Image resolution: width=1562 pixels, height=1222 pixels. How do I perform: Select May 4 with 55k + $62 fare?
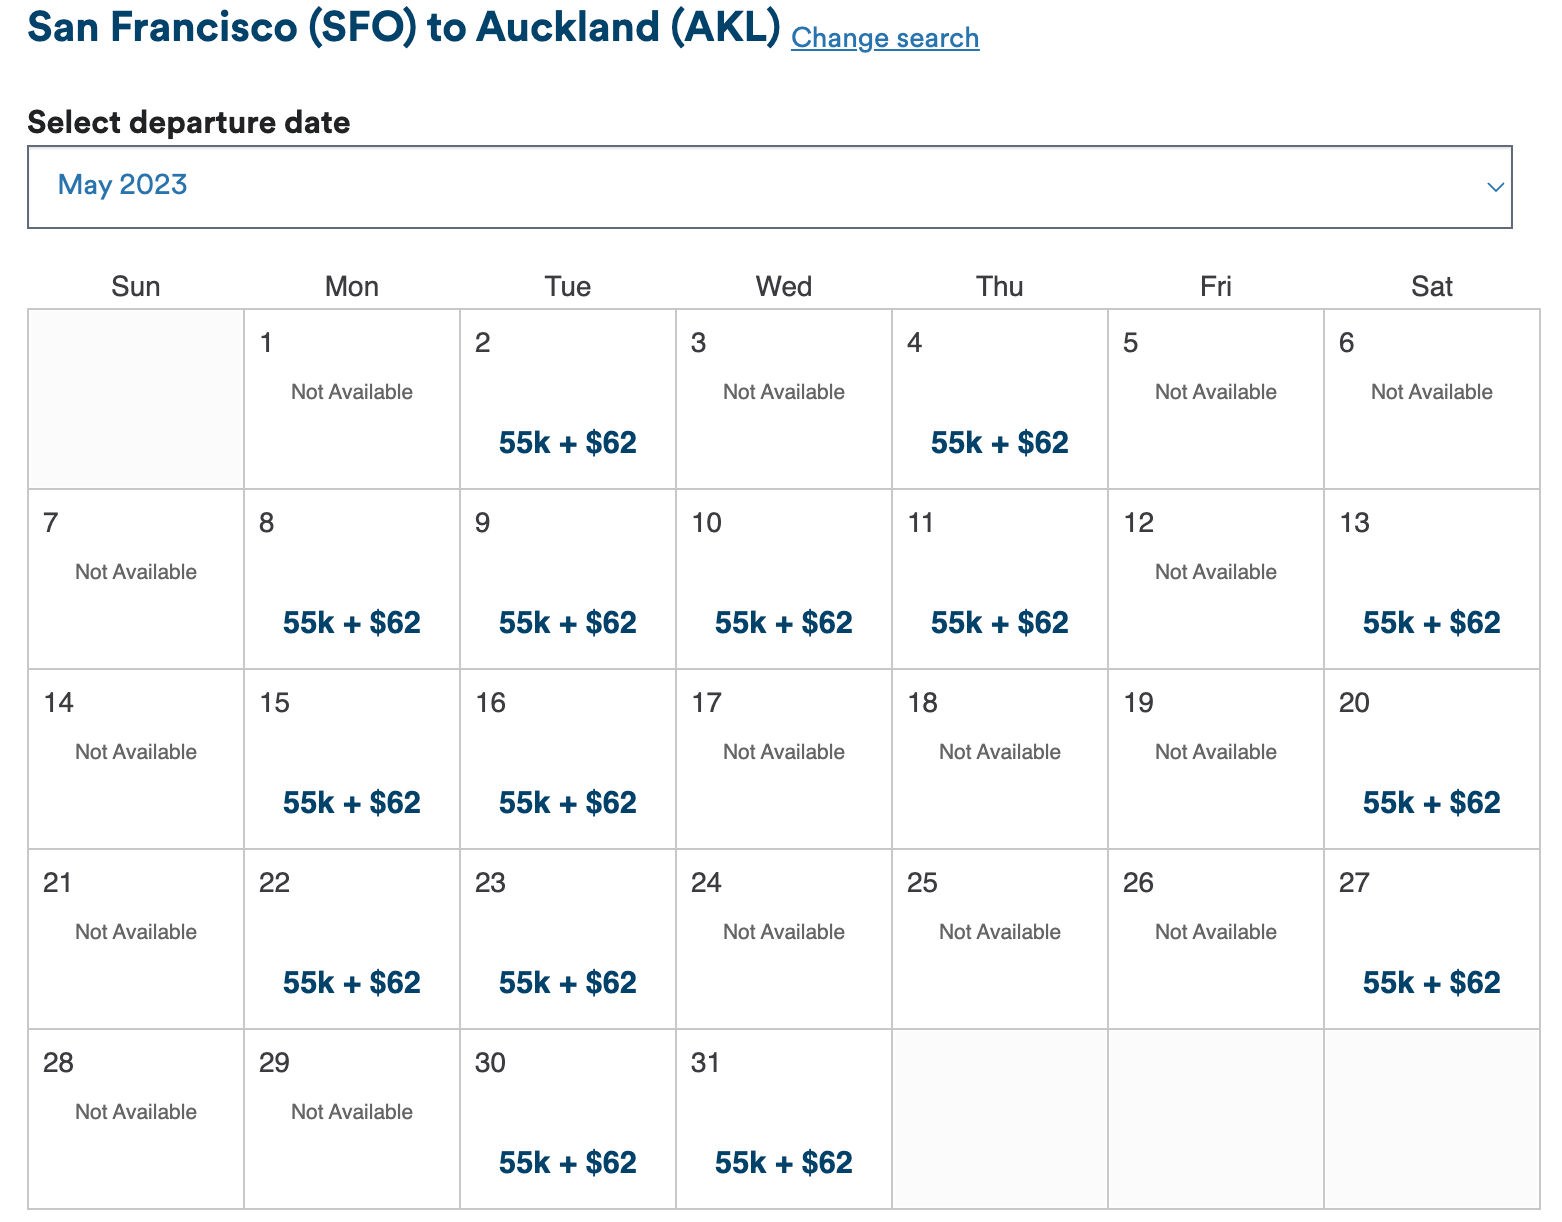[x=998, y=442]
